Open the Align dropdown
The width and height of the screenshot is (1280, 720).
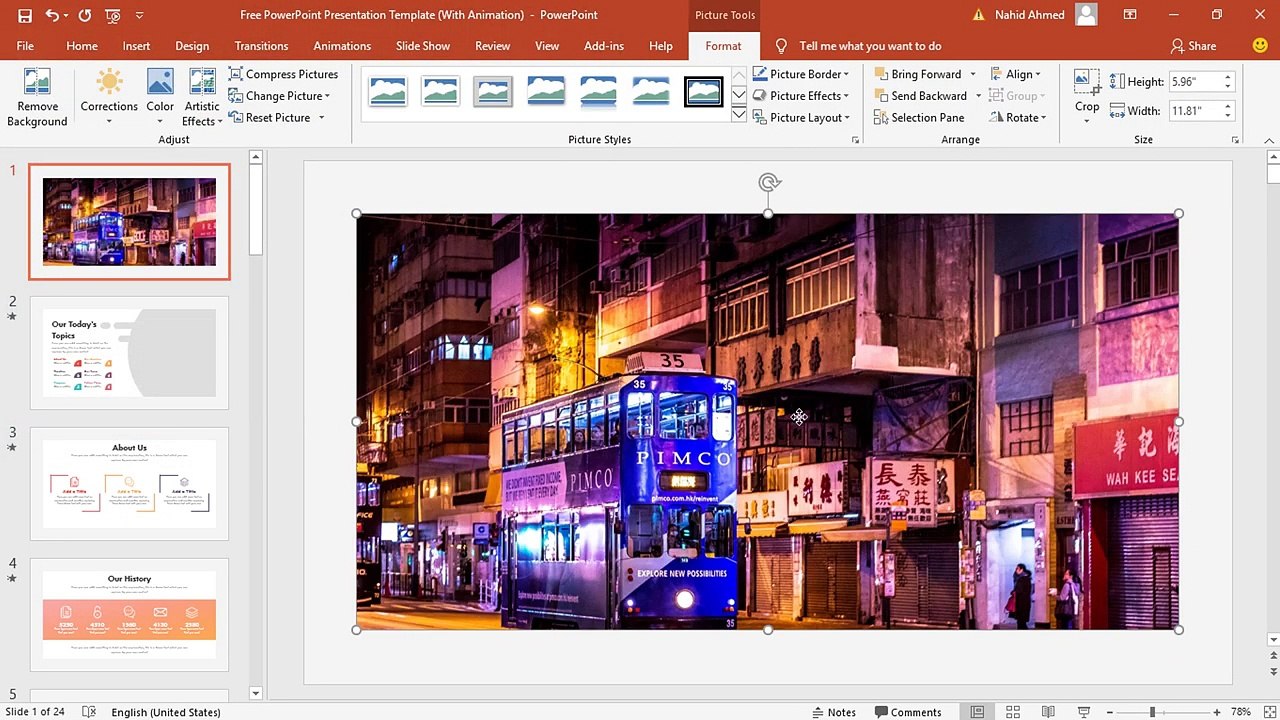1015,74
